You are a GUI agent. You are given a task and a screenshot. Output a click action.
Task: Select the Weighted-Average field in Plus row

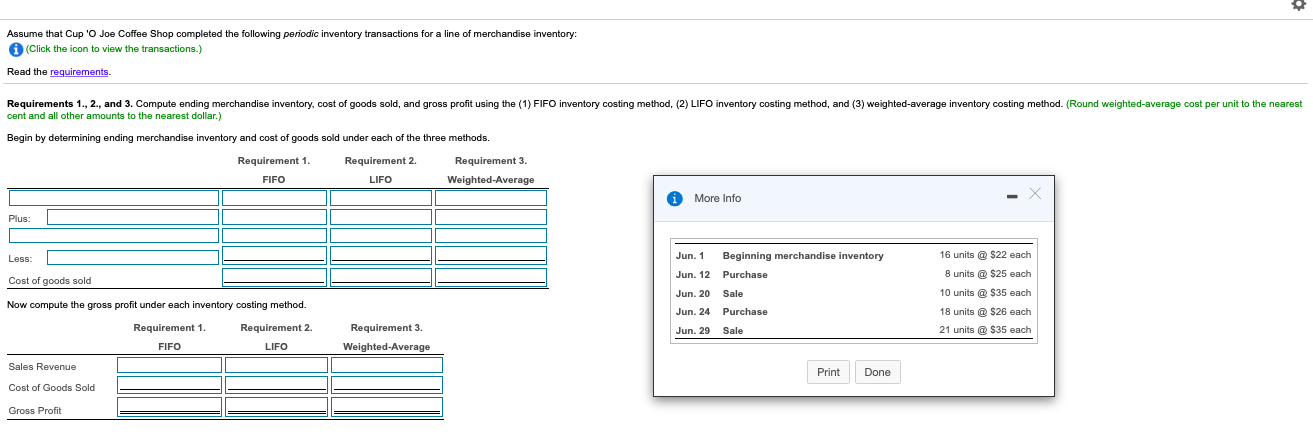coord(491,217)
